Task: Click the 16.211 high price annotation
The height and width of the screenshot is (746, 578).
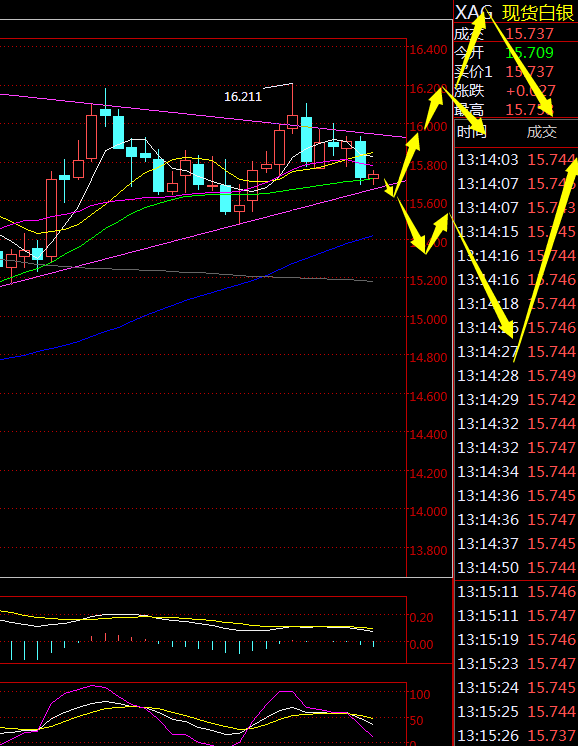Action: coord(243,97)
